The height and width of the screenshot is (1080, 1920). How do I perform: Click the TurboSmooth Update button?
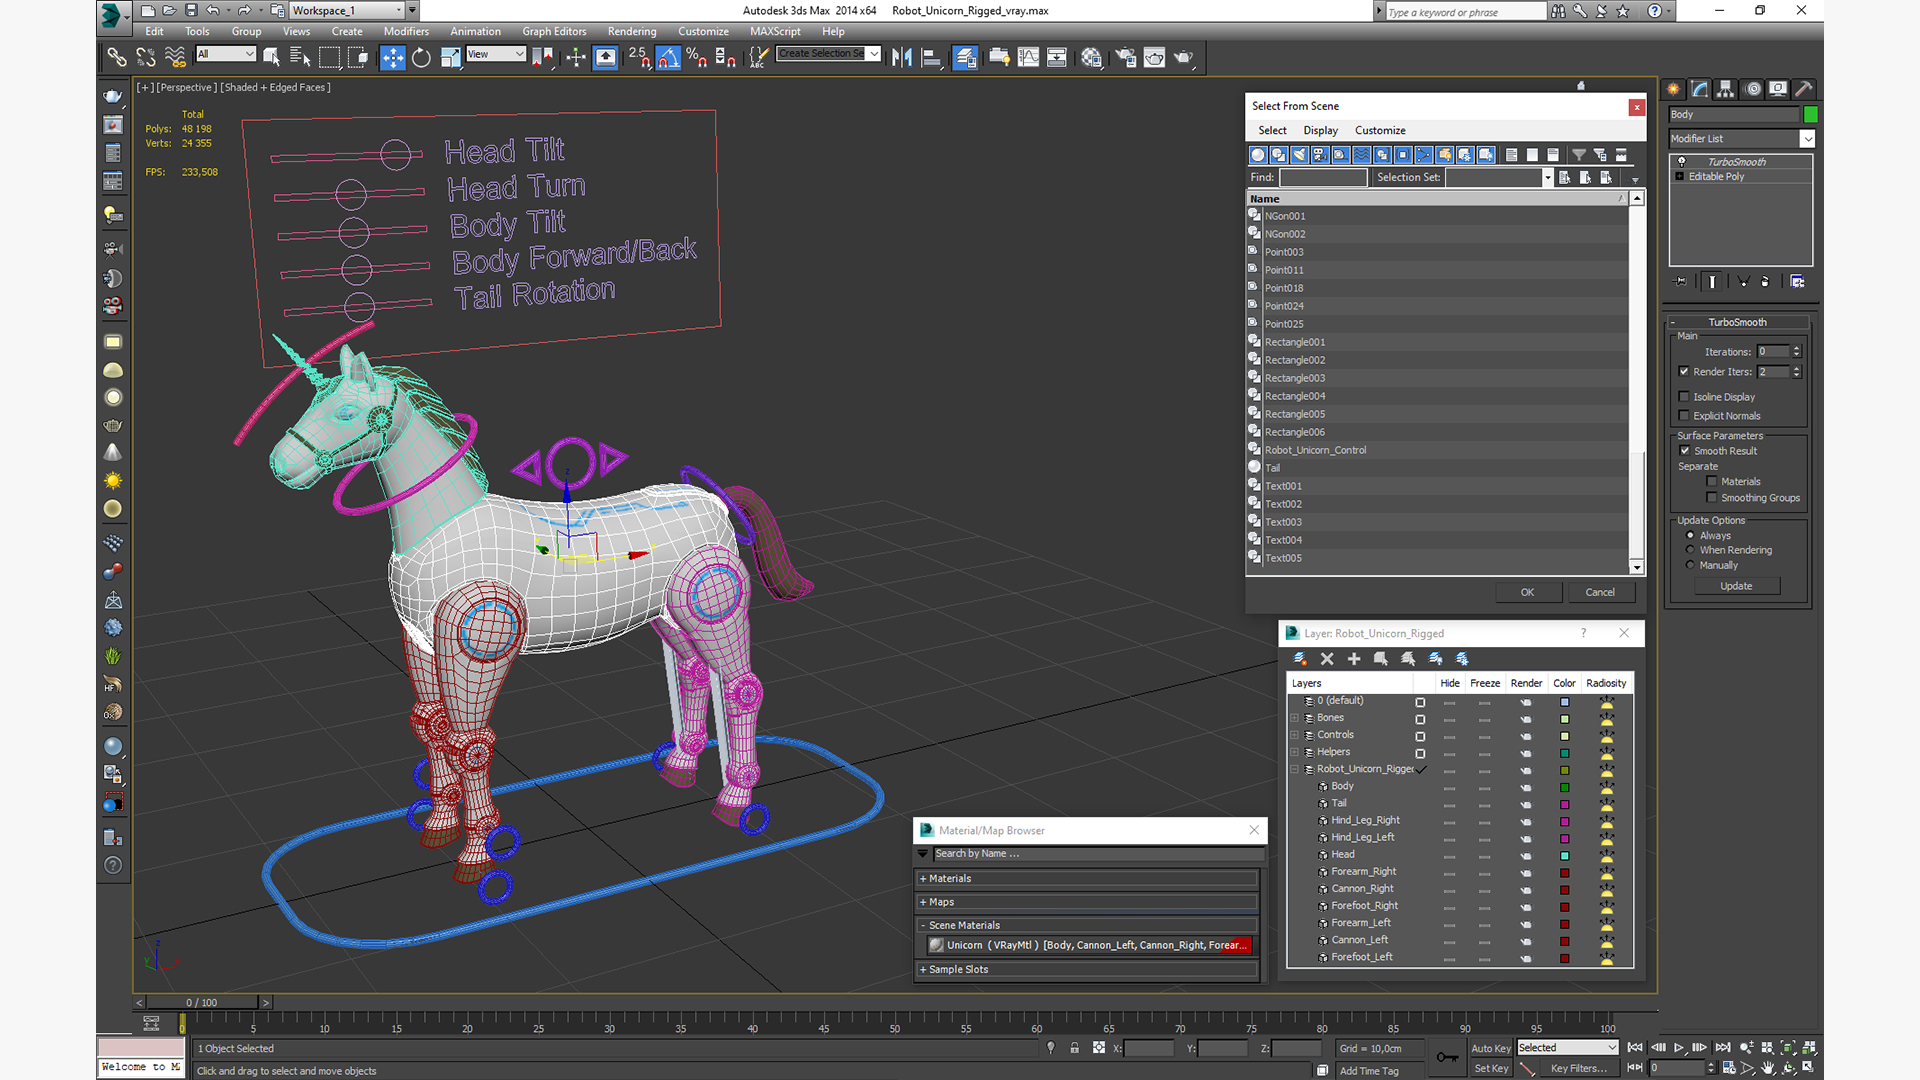point(1735,586)
